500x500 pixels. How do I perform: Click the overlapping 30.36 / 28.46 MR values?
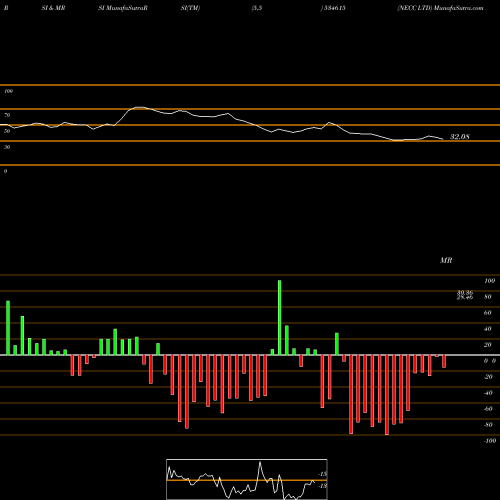(465, 295)
